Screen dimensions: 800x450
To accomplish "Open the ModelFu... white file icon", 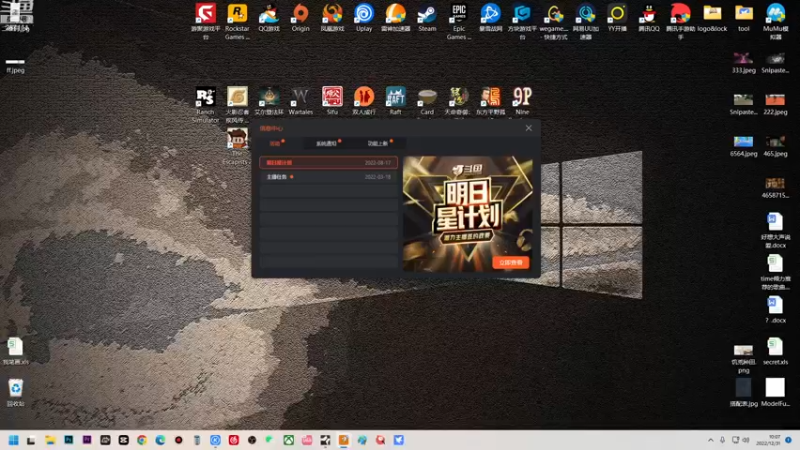I will 775,392.
